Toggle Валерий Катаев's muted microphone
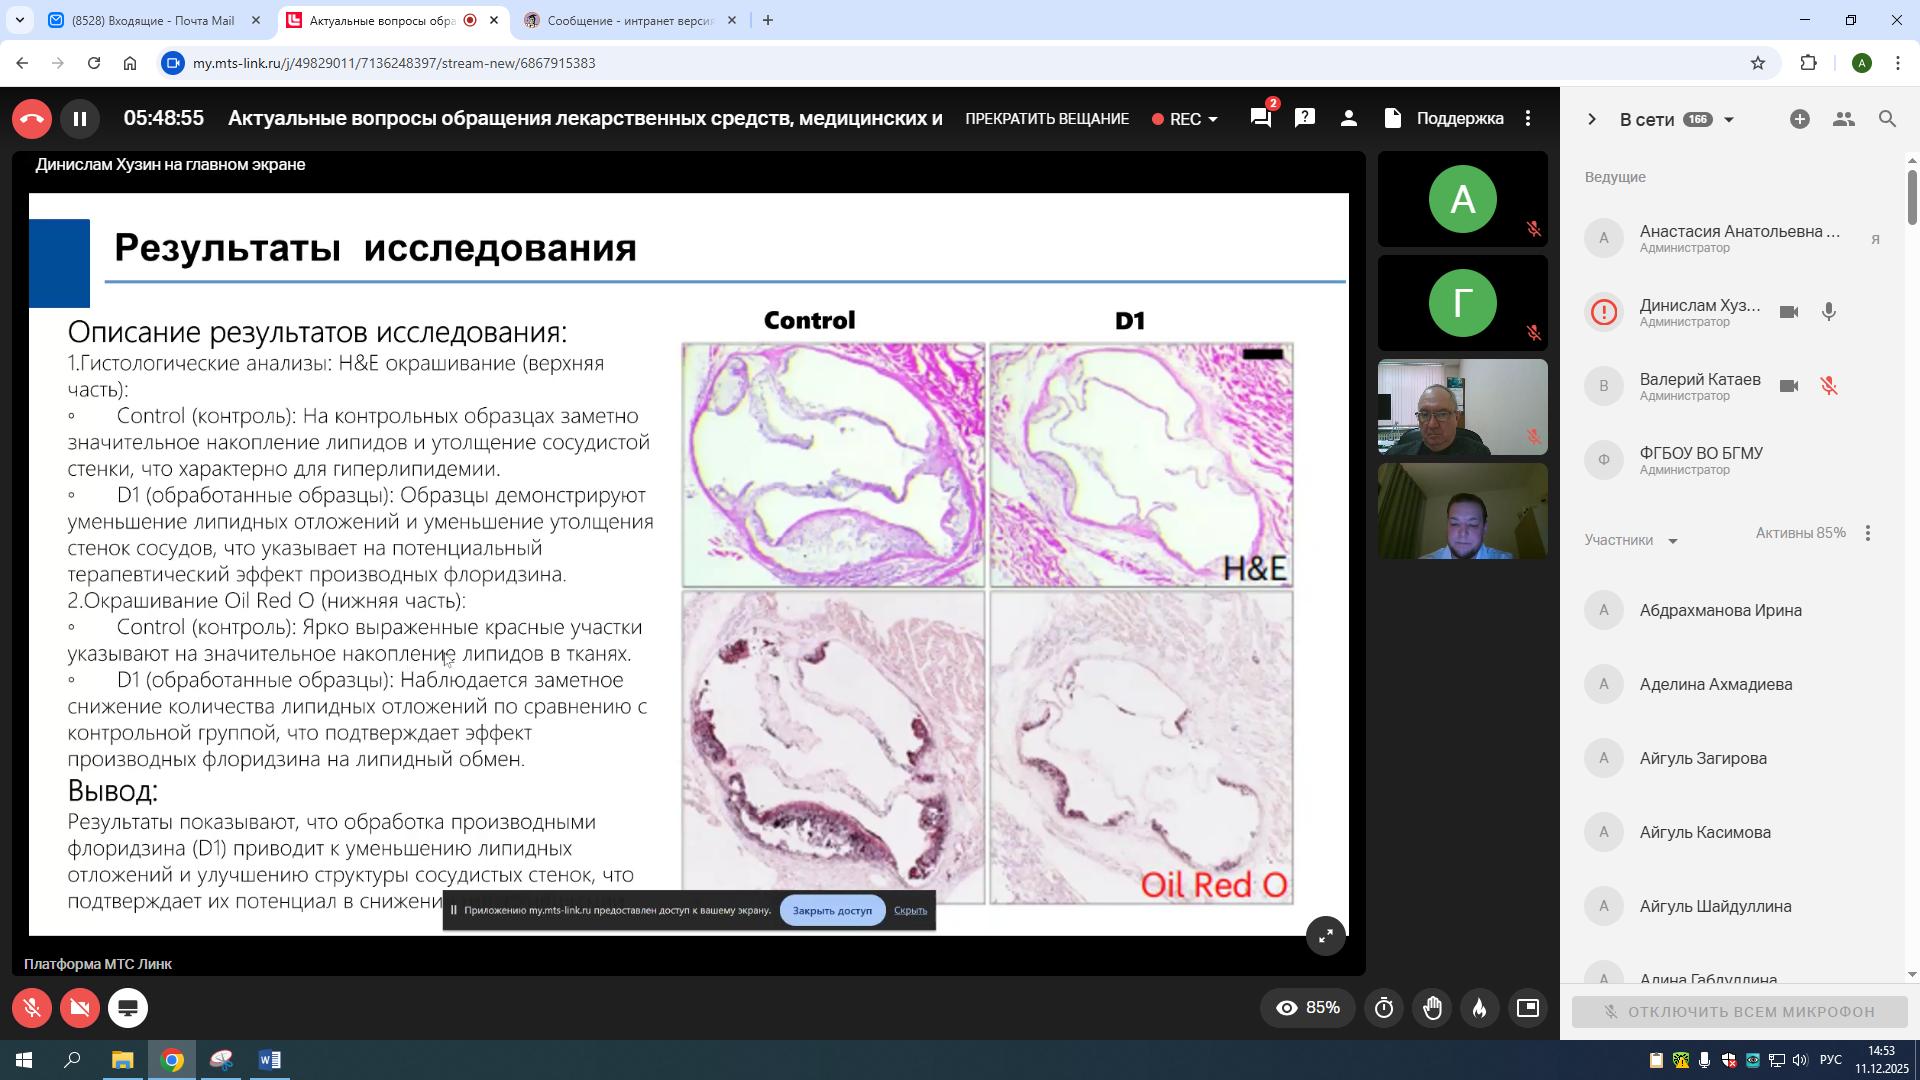1920x1080 pixels. click(x=1828, y=386)
